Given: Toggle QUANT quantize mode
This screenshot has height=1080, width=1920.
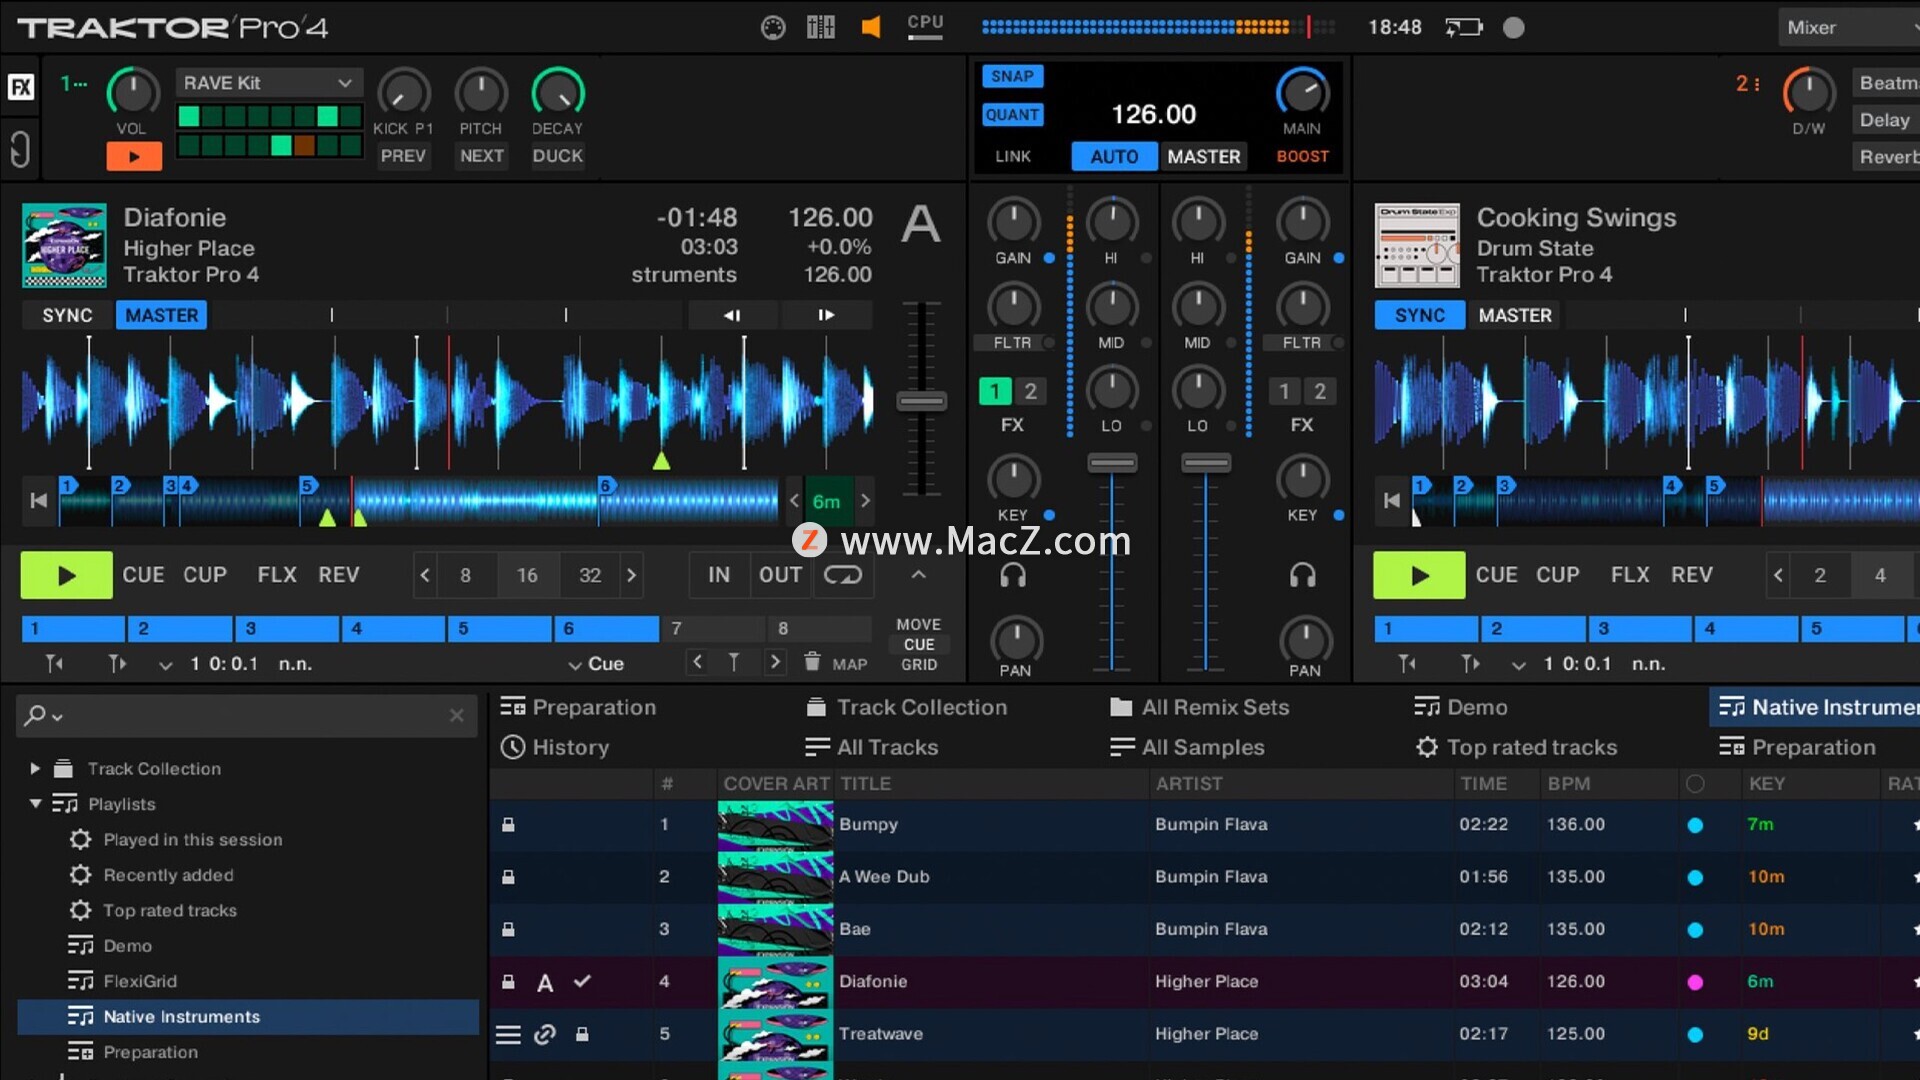Looking at the screenshot, I should [1012, 115].
